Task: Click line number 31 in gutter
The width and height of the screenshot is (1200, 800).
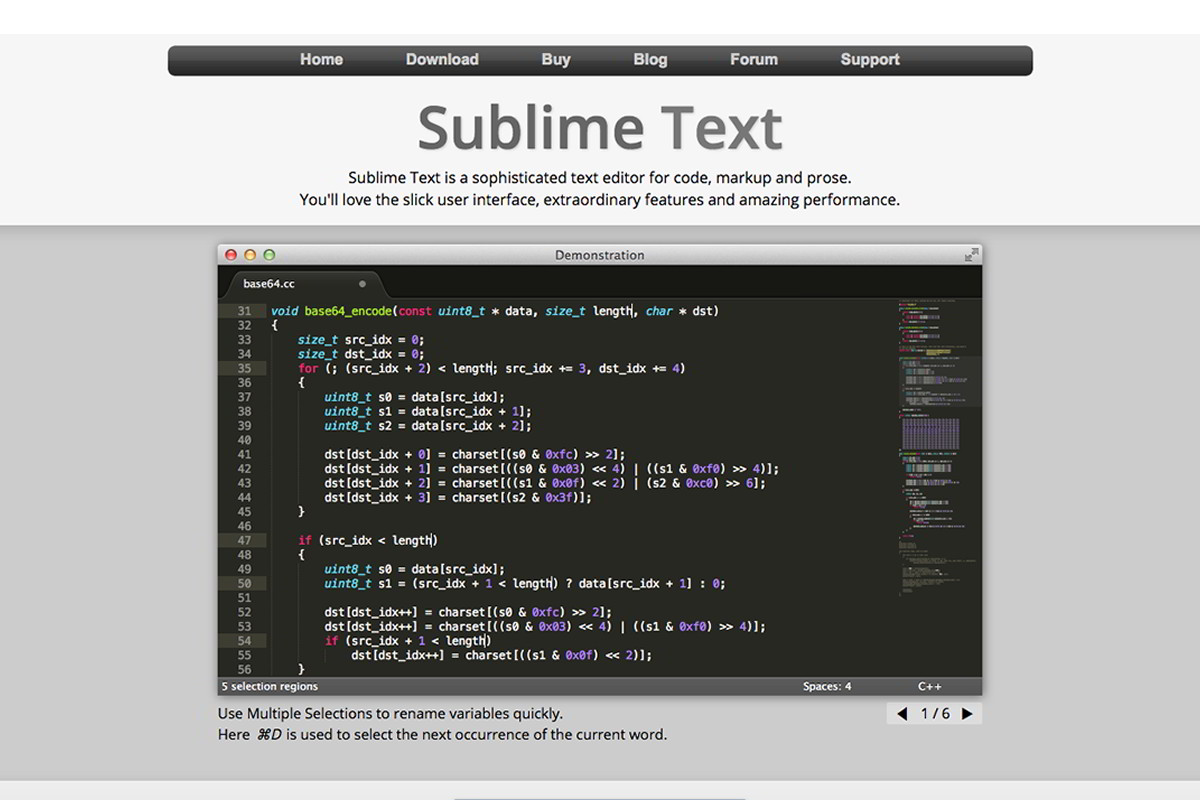Action: click(x=244, y=311)
